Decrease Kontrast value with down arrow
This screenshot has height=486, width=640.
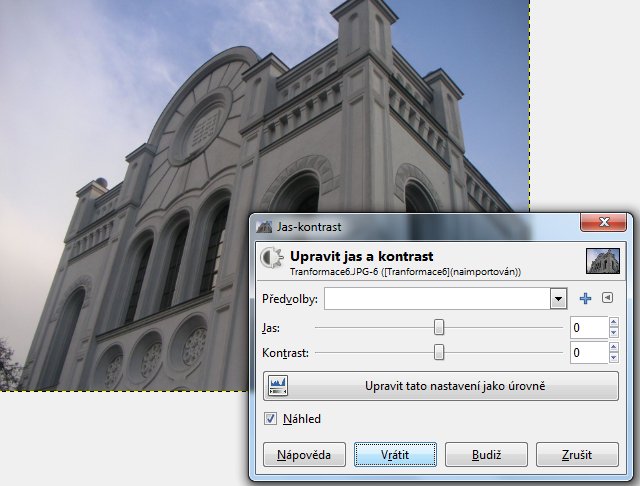(613, 358)
